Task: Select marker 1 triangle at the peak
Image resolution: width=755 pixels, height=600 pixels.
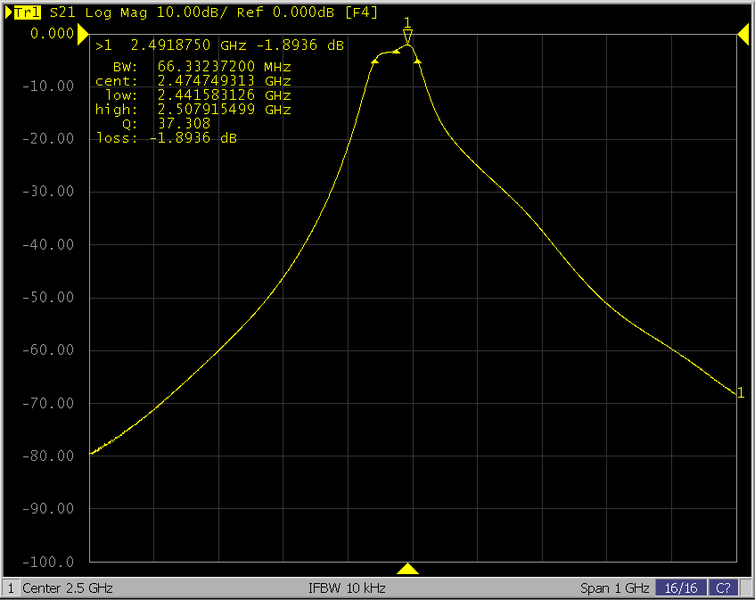Action: tap(407, 37)
